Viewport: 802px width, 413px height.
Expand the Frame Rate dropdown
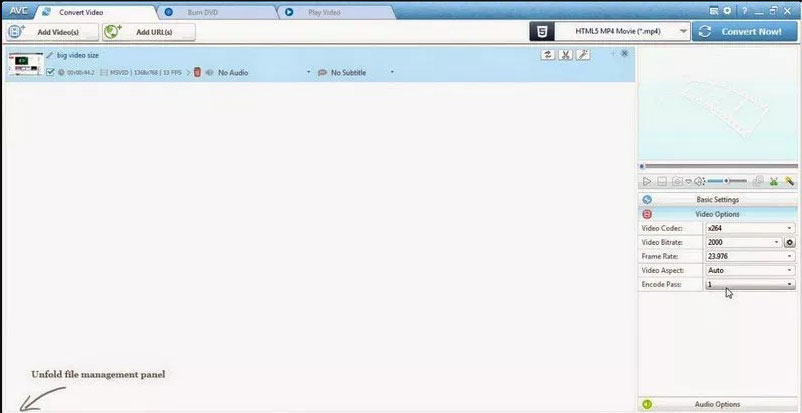[750, 256]
